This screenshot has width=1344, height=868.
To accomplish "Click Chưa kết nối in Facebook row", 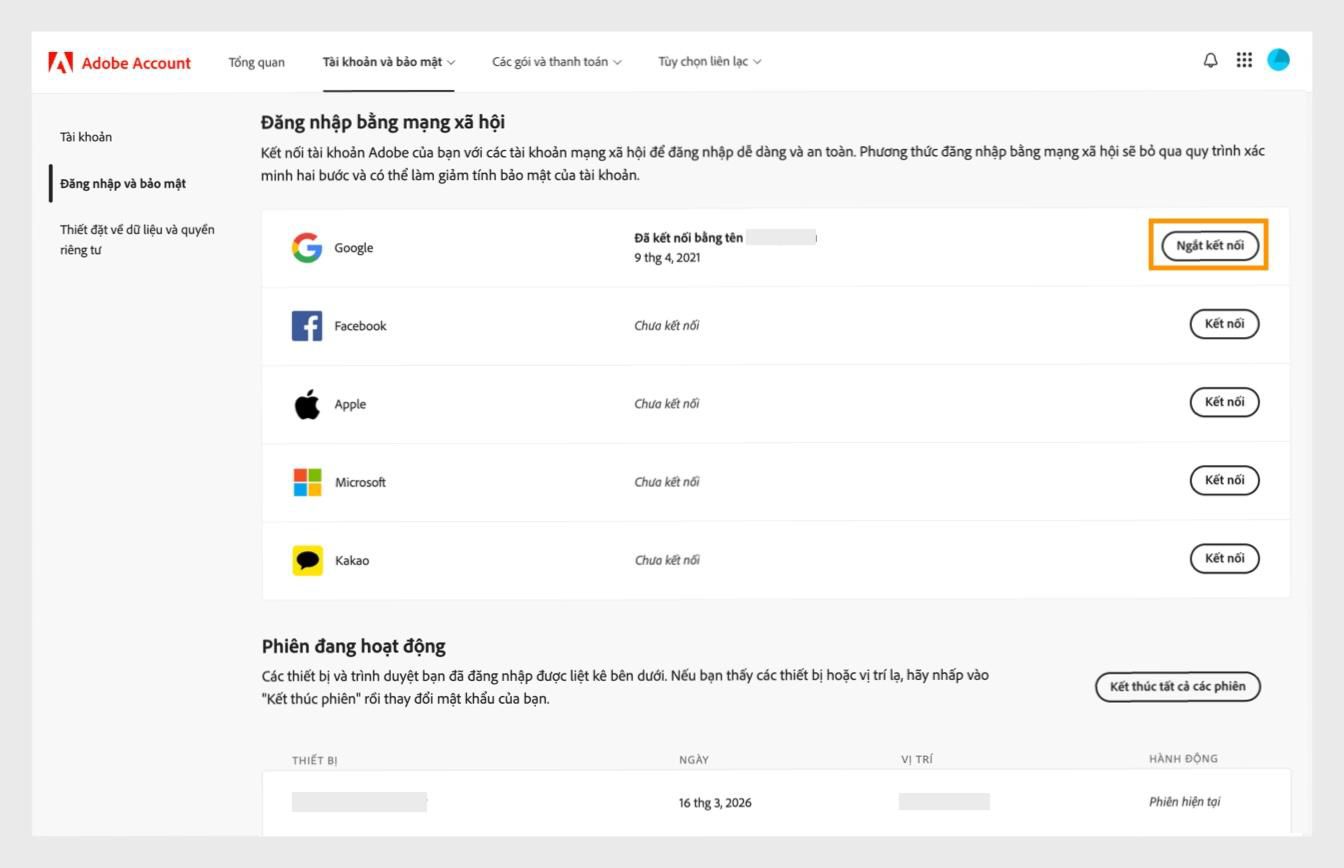I will 667,326.
